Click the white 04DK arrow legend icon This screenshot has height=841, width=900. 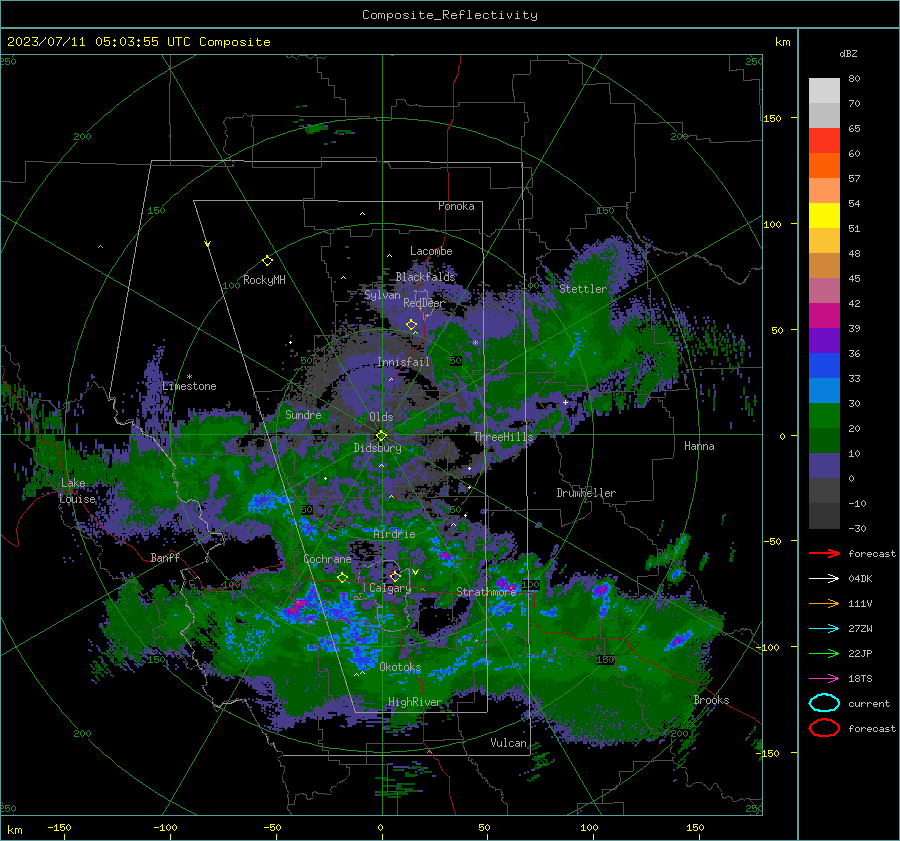[x=824, y=578]
